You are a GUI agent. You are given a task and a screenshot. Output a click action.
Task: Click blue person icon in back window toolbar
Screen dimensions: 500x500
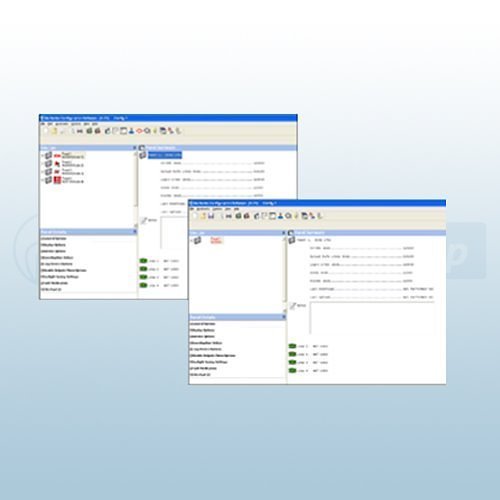point(131,131)
